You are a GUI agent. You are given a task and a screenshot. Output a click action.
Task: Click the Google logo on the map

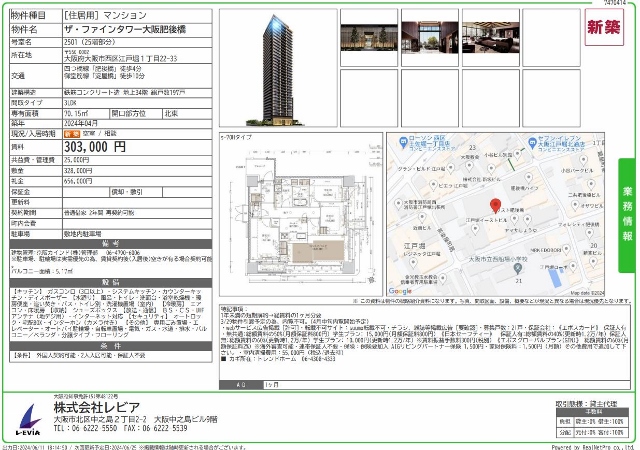400,291
